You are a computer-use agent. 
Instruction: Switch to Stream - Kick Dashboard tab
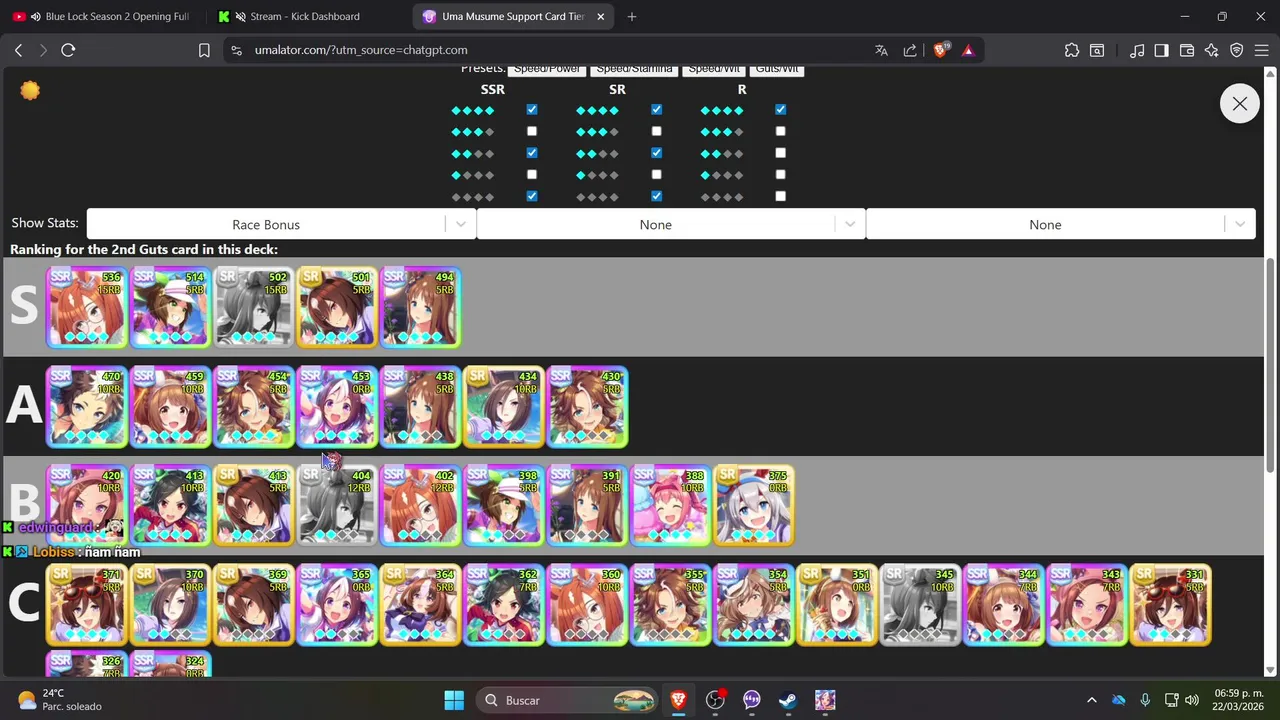tap(304, 16)
